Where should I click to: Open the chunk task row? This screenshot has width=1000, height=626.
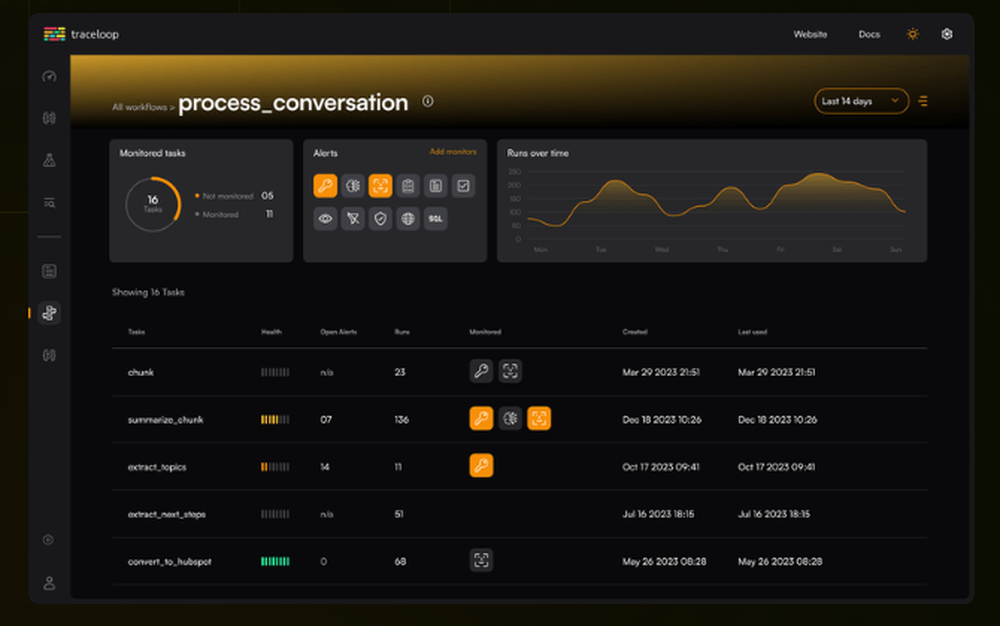pyautogui.click(x=519, y=372)
